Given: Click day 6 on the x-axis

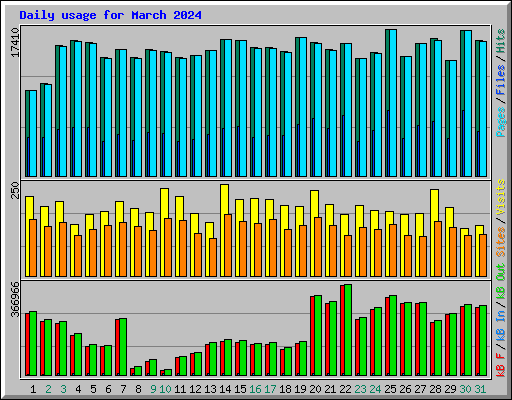Looking at the screenshot, I should [x=108, y=389].
